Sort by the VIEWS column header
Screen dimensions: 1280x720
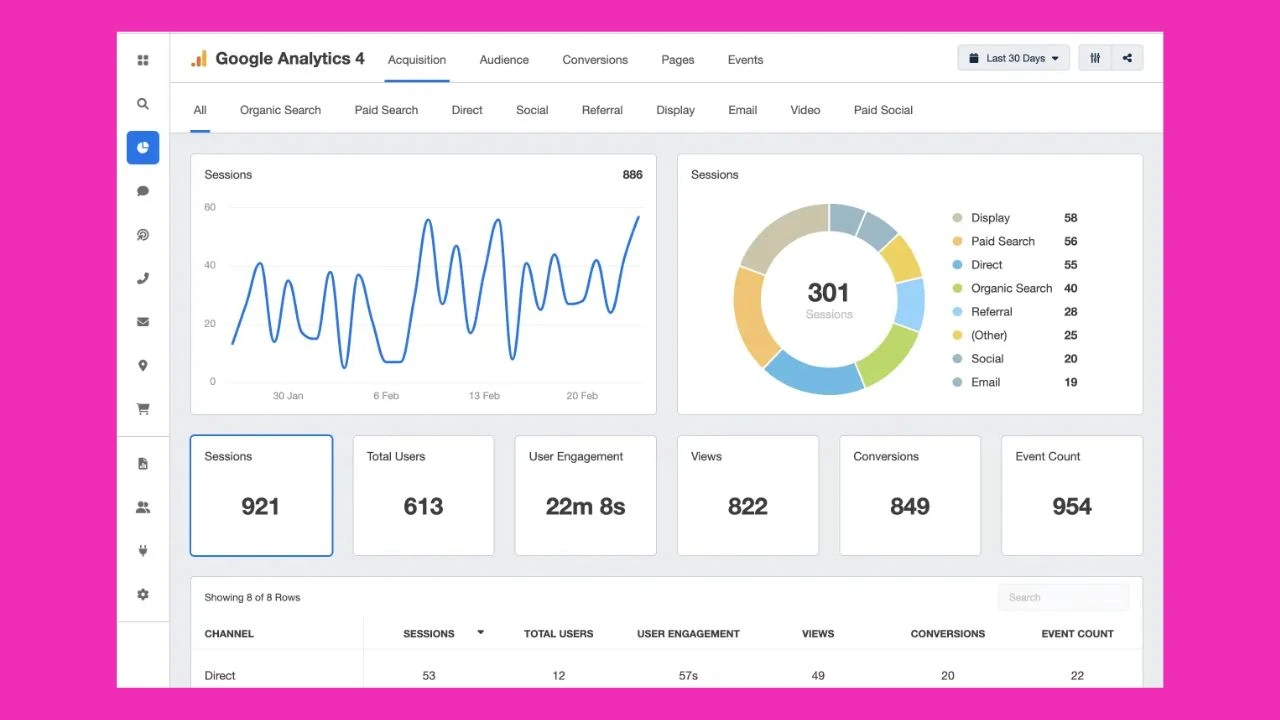pyautogui.click(x=818, y=634)
